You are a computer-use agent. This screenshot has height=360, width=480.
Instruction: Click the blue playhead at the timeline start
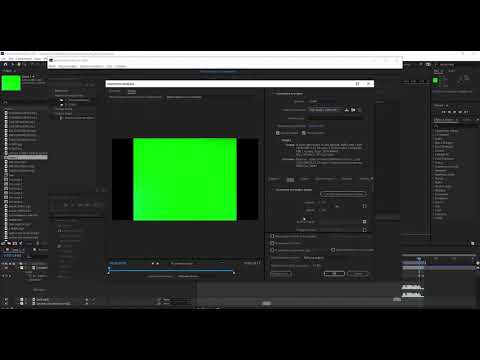point(109,269)
